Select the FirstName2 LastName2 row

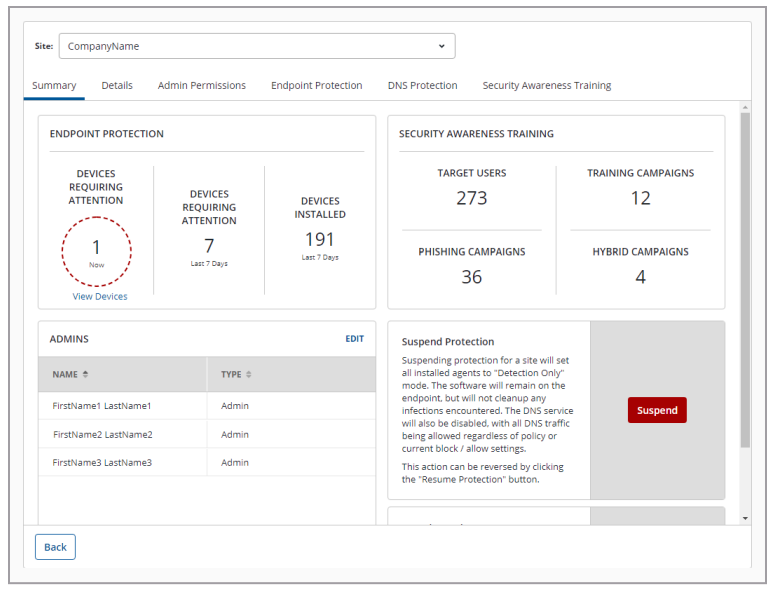click(x=207, y=434)
